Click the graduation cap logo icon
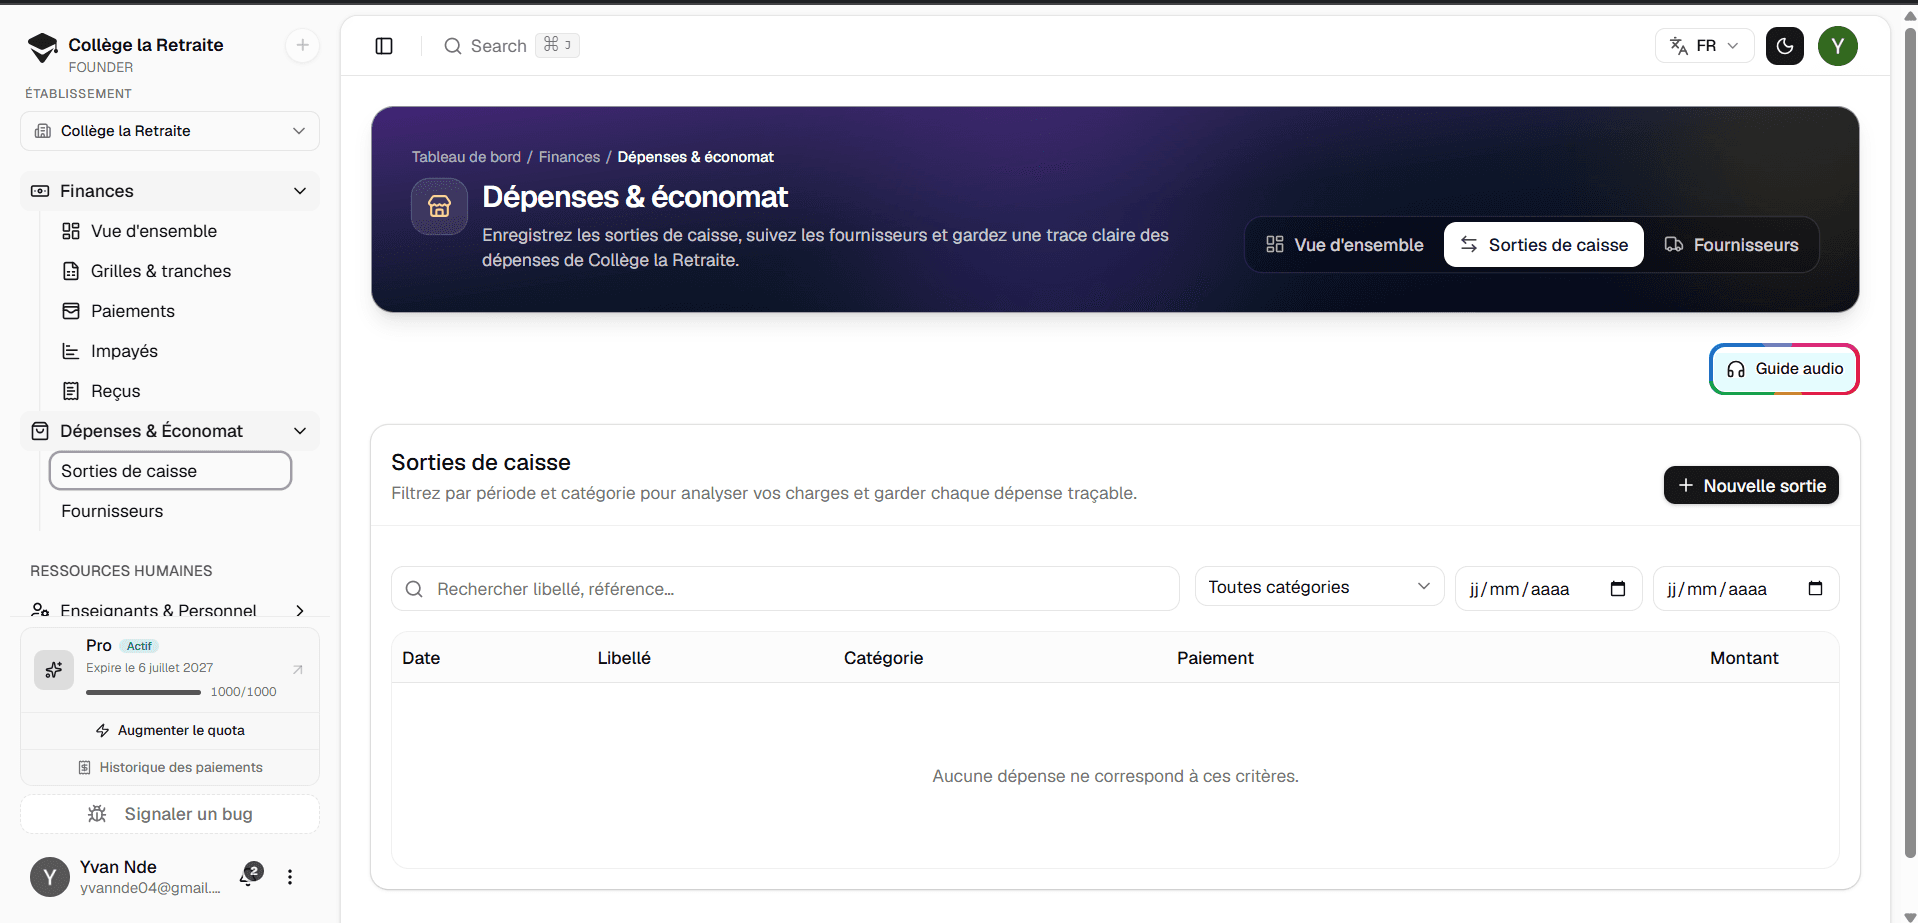The height and width of the screenshot is (923, 1918). click(x=42, y=47)
